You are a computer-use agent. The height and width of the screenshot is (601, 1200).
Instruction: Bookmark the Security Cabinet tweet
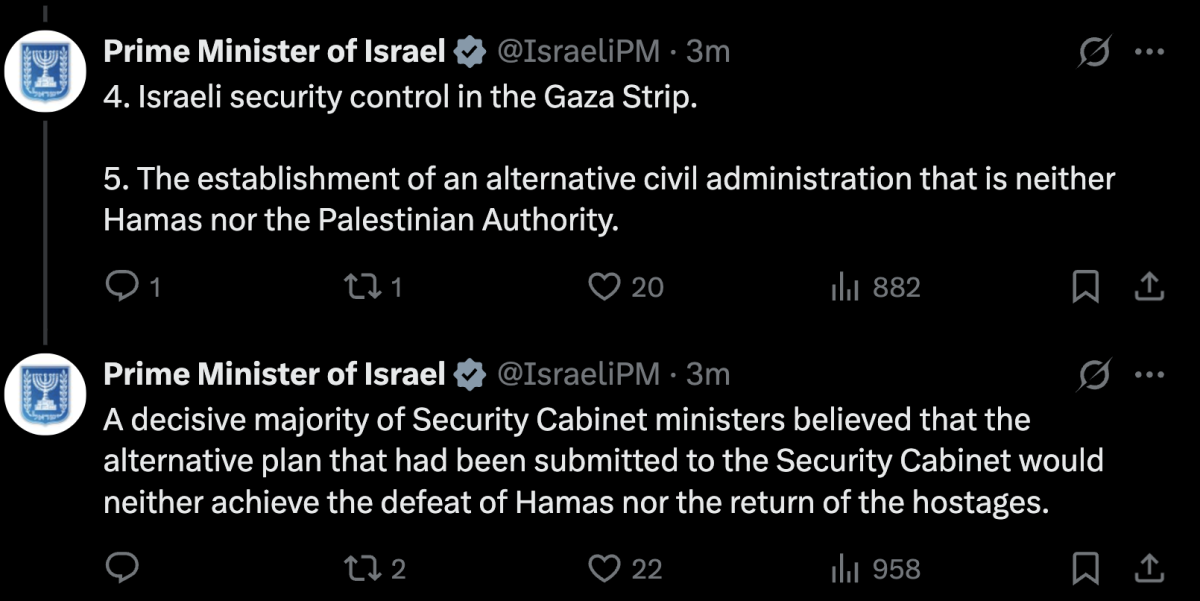(x=1085, y=569)
